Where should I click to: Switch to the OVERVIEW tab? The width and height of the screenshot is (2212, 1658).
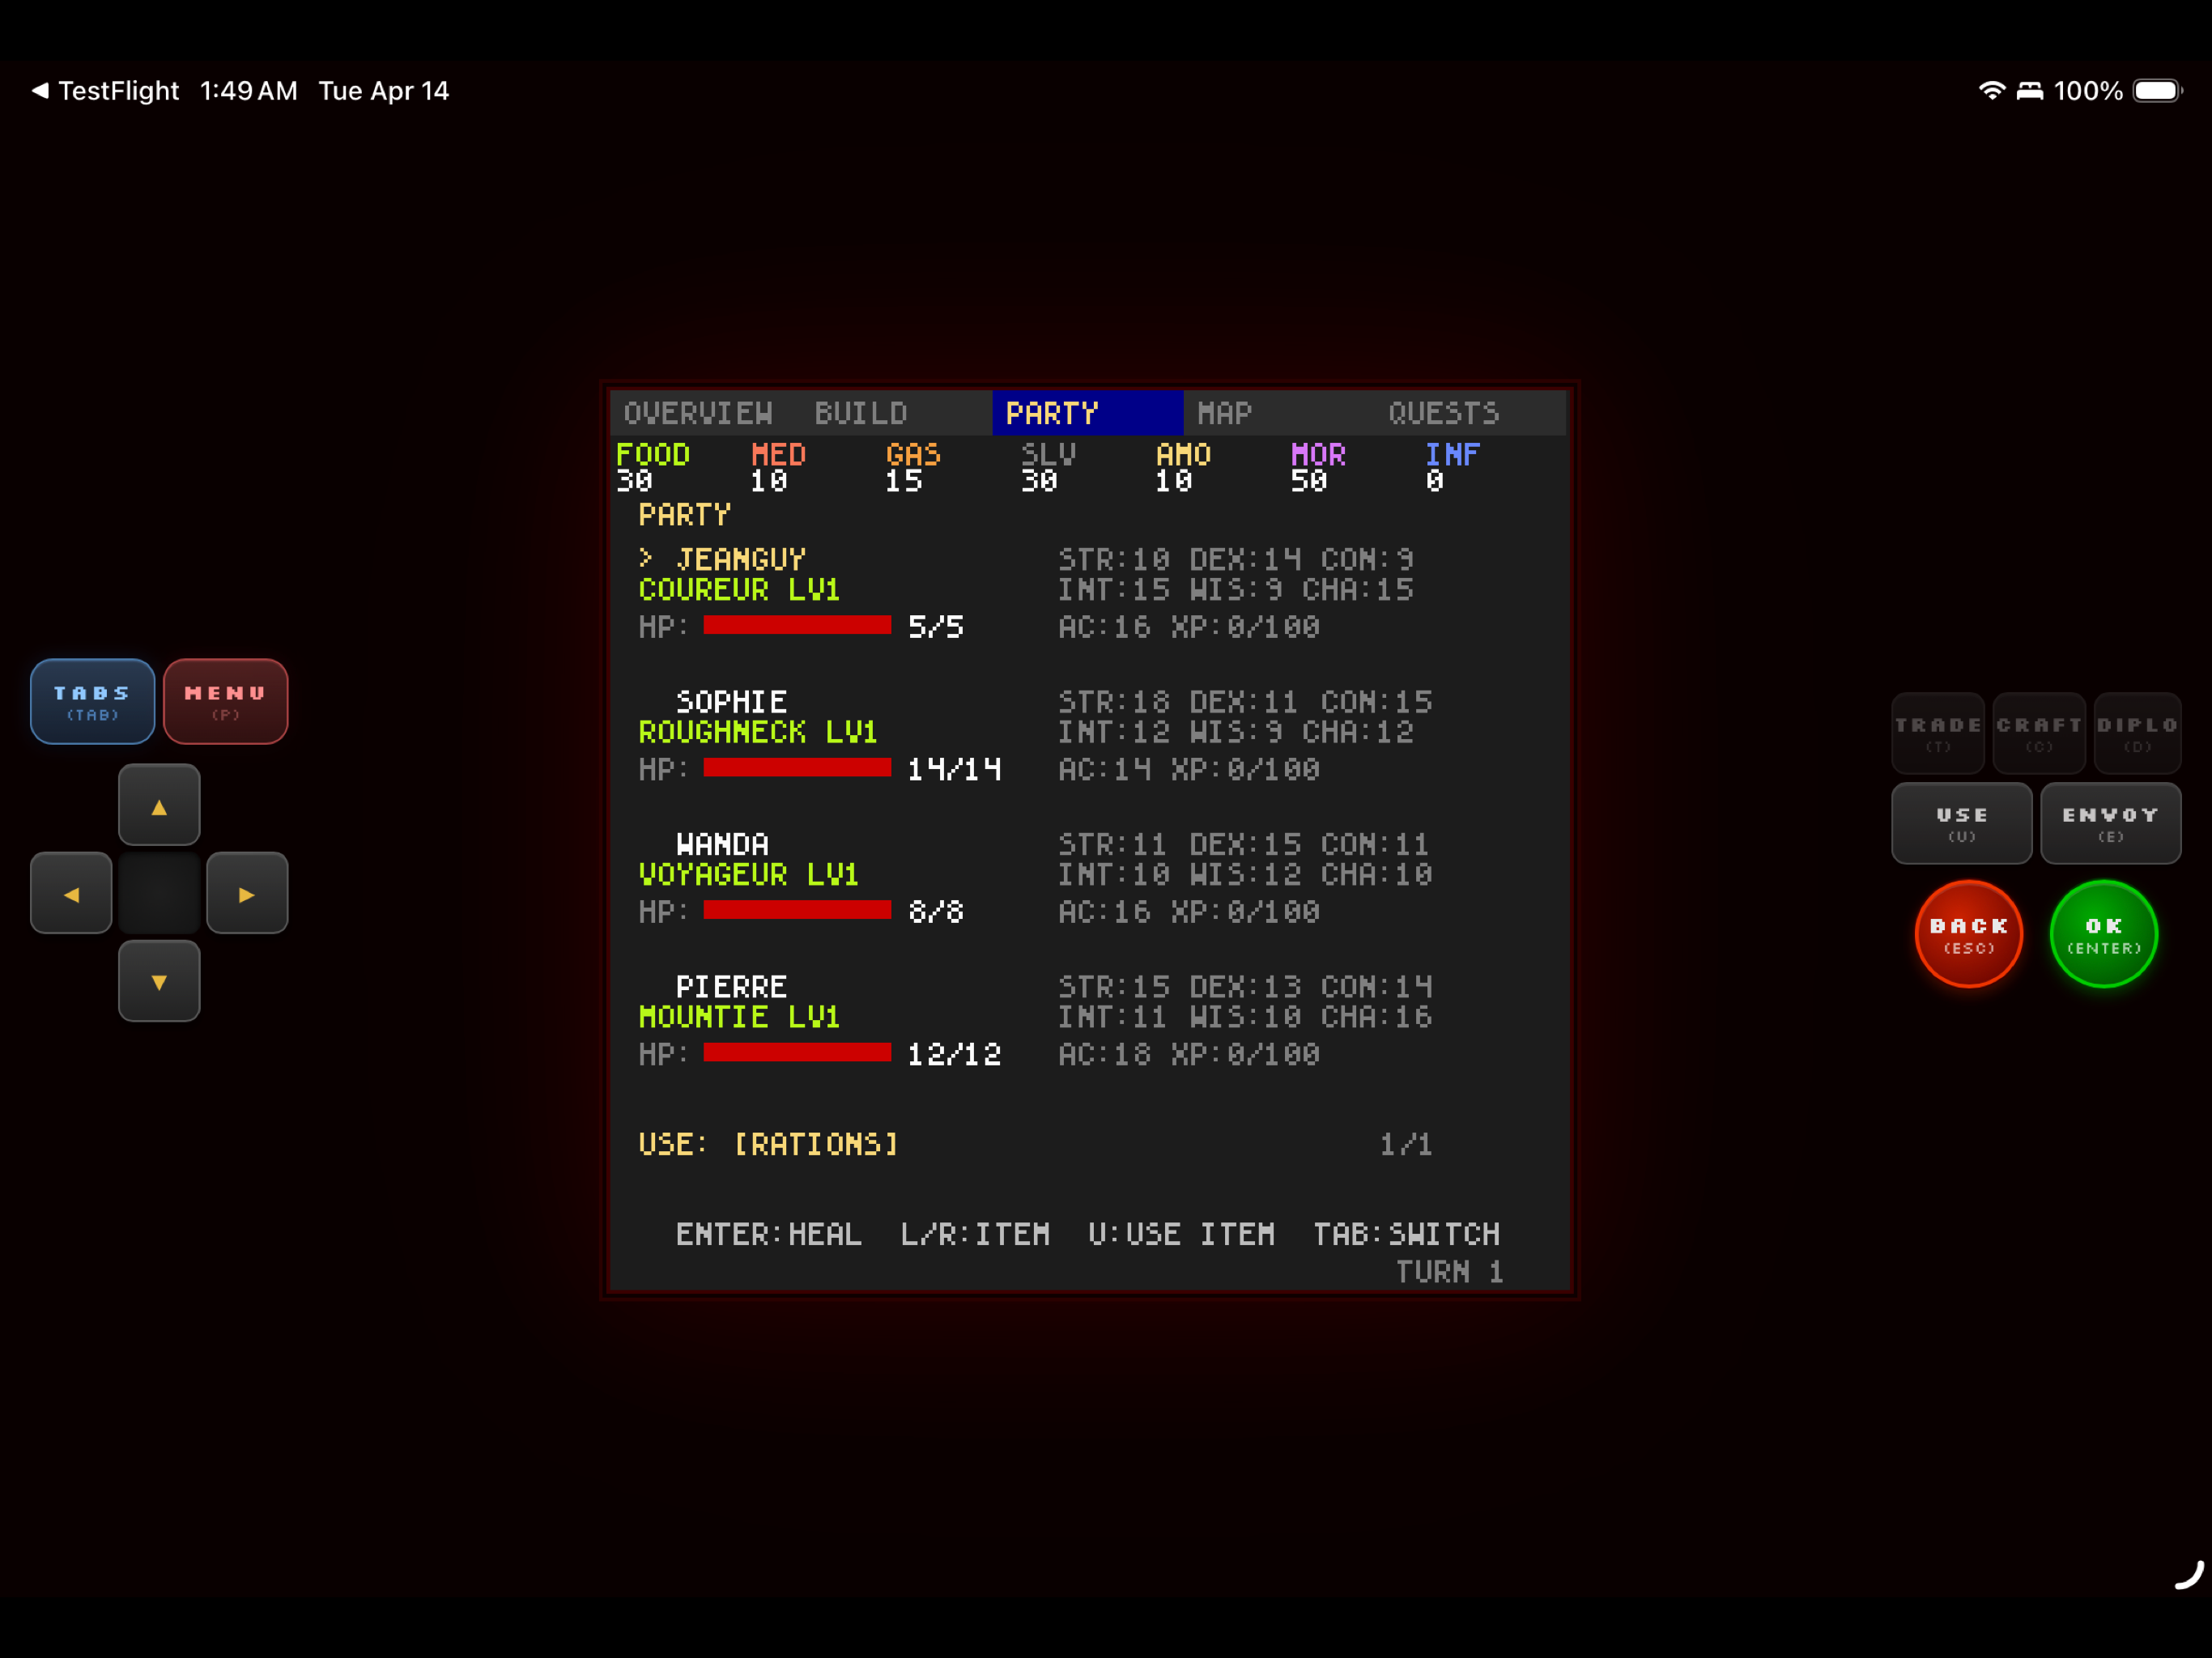[x=698, y=413]
